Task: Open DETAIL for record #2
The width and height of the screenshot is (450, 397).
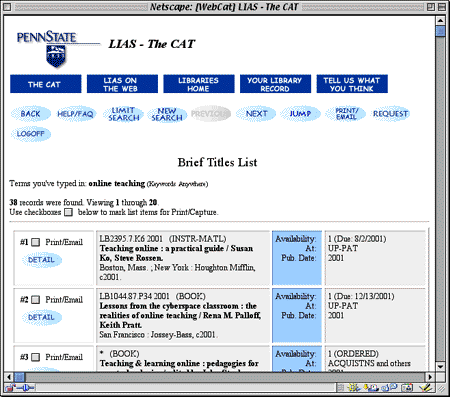Action: 42,317
